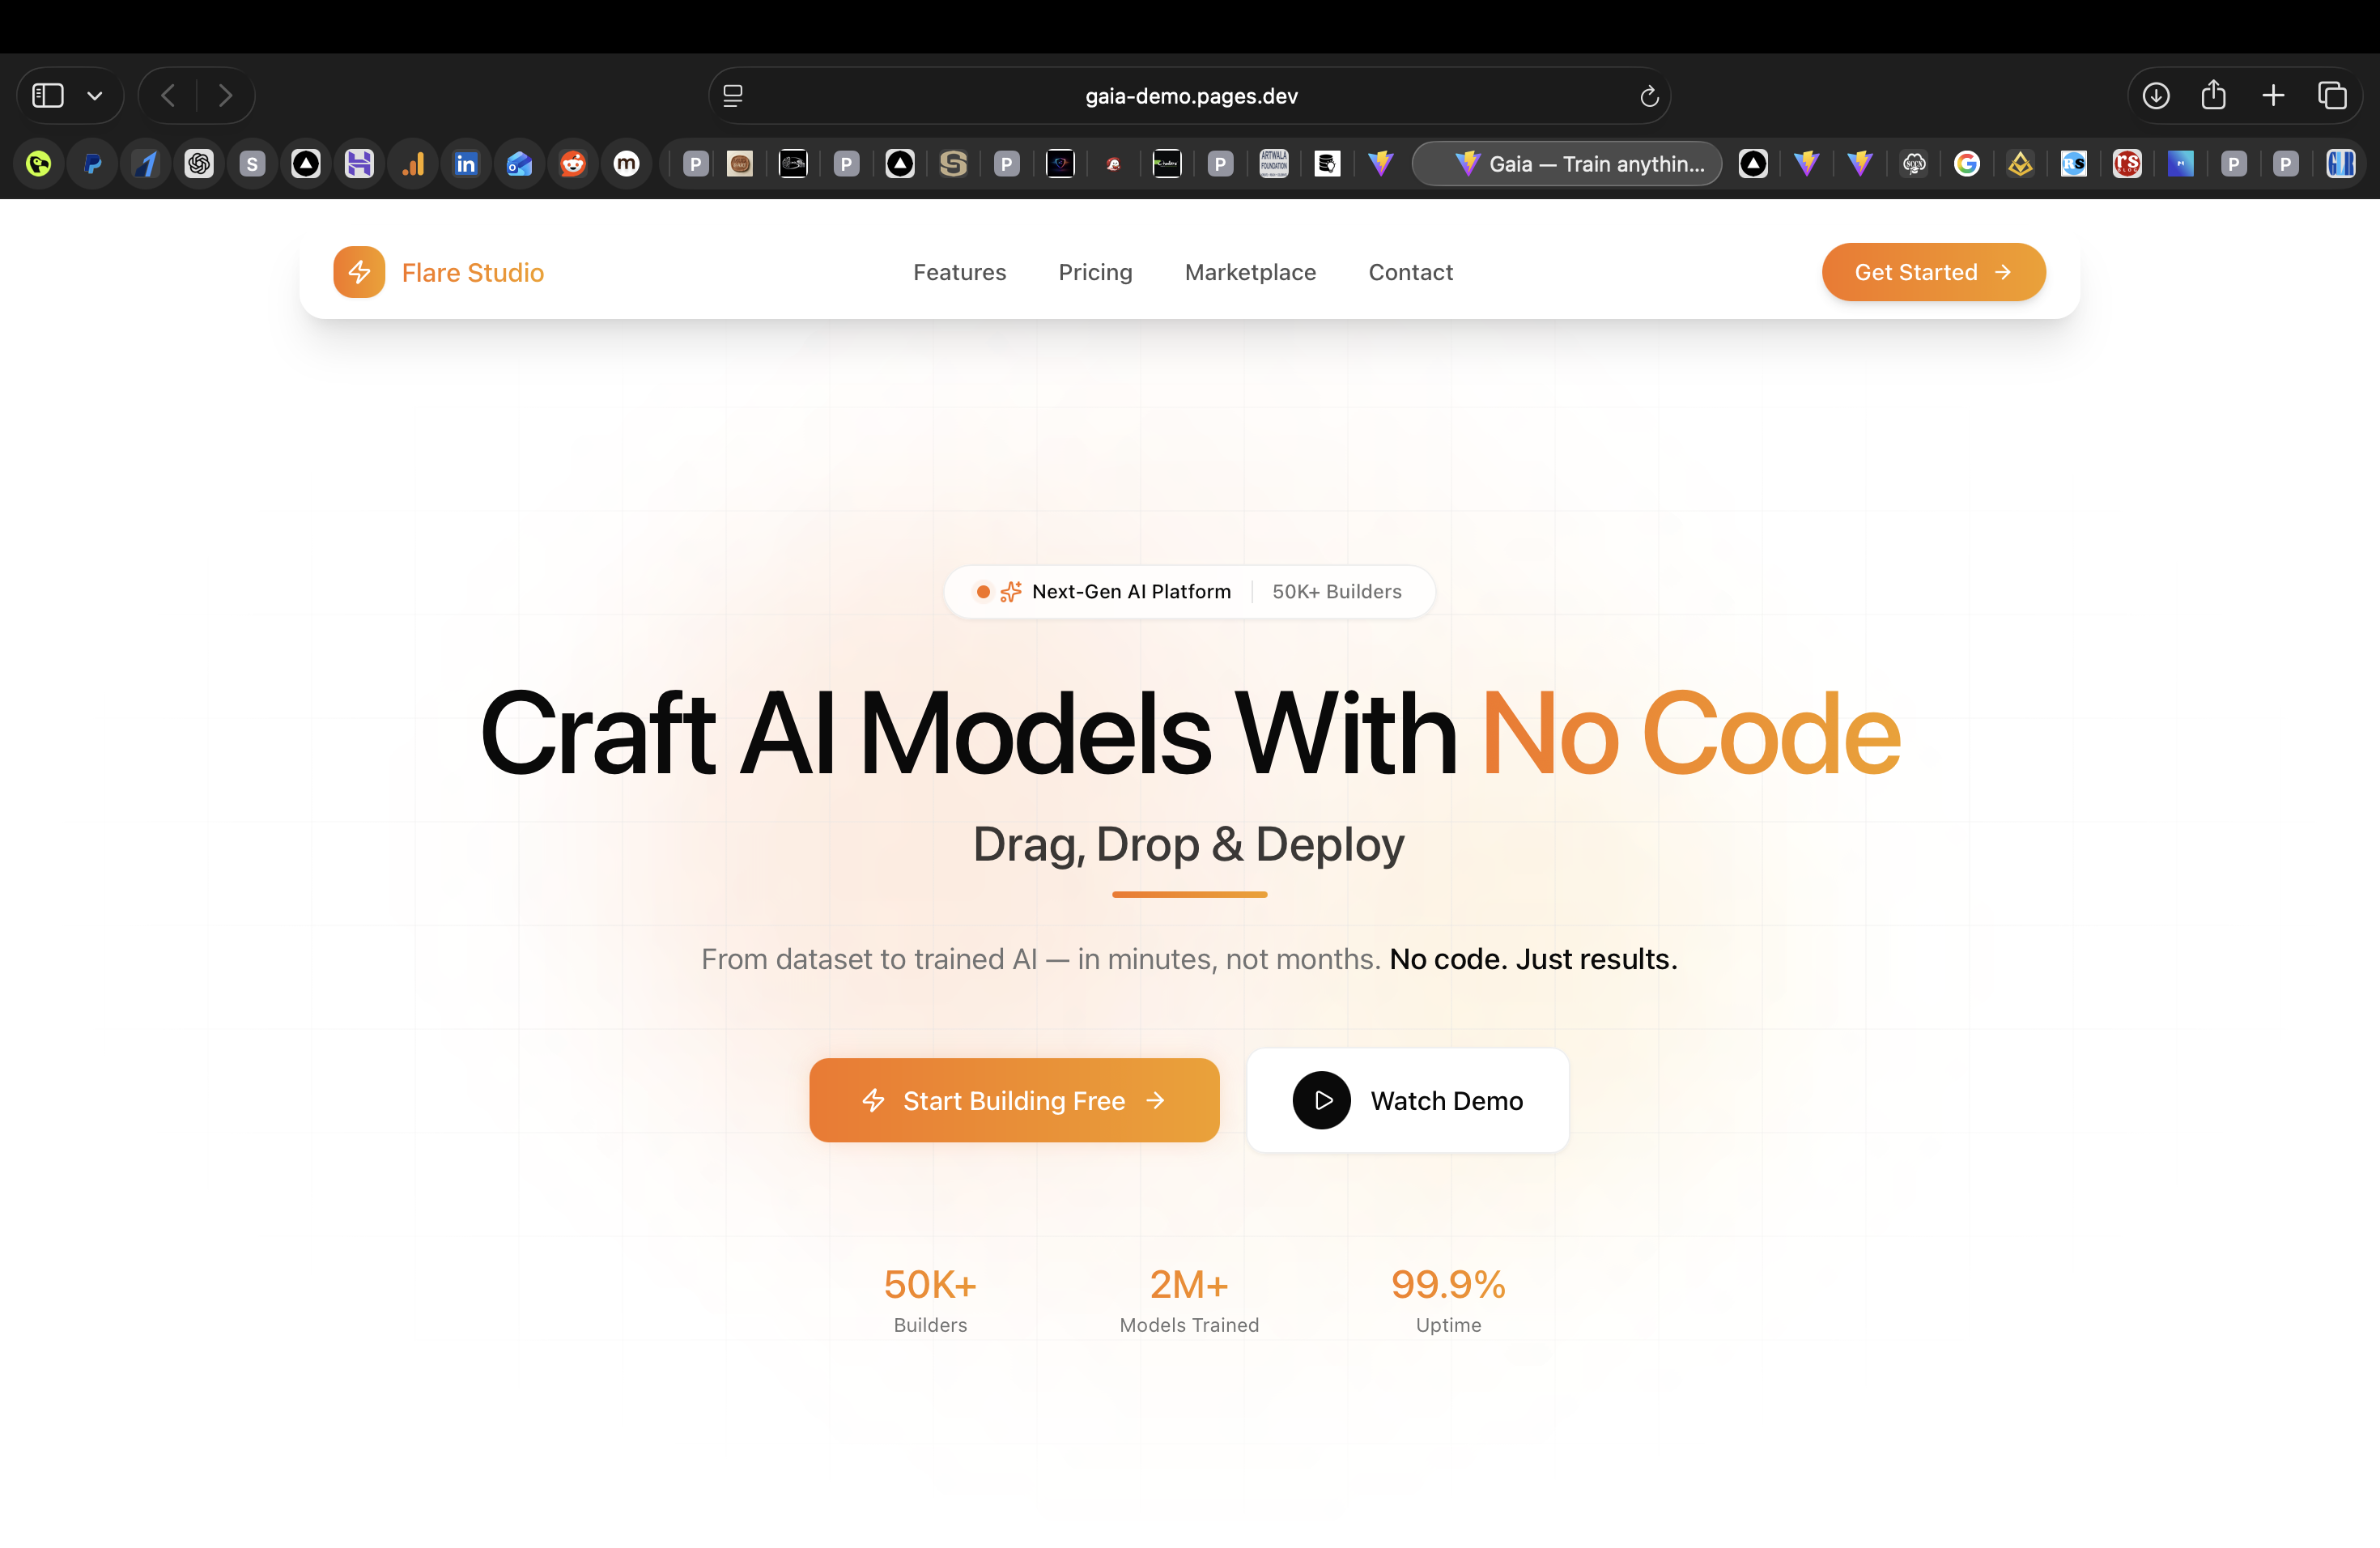Click the gaia-demo.pages.dev address field

(1190, 96)
